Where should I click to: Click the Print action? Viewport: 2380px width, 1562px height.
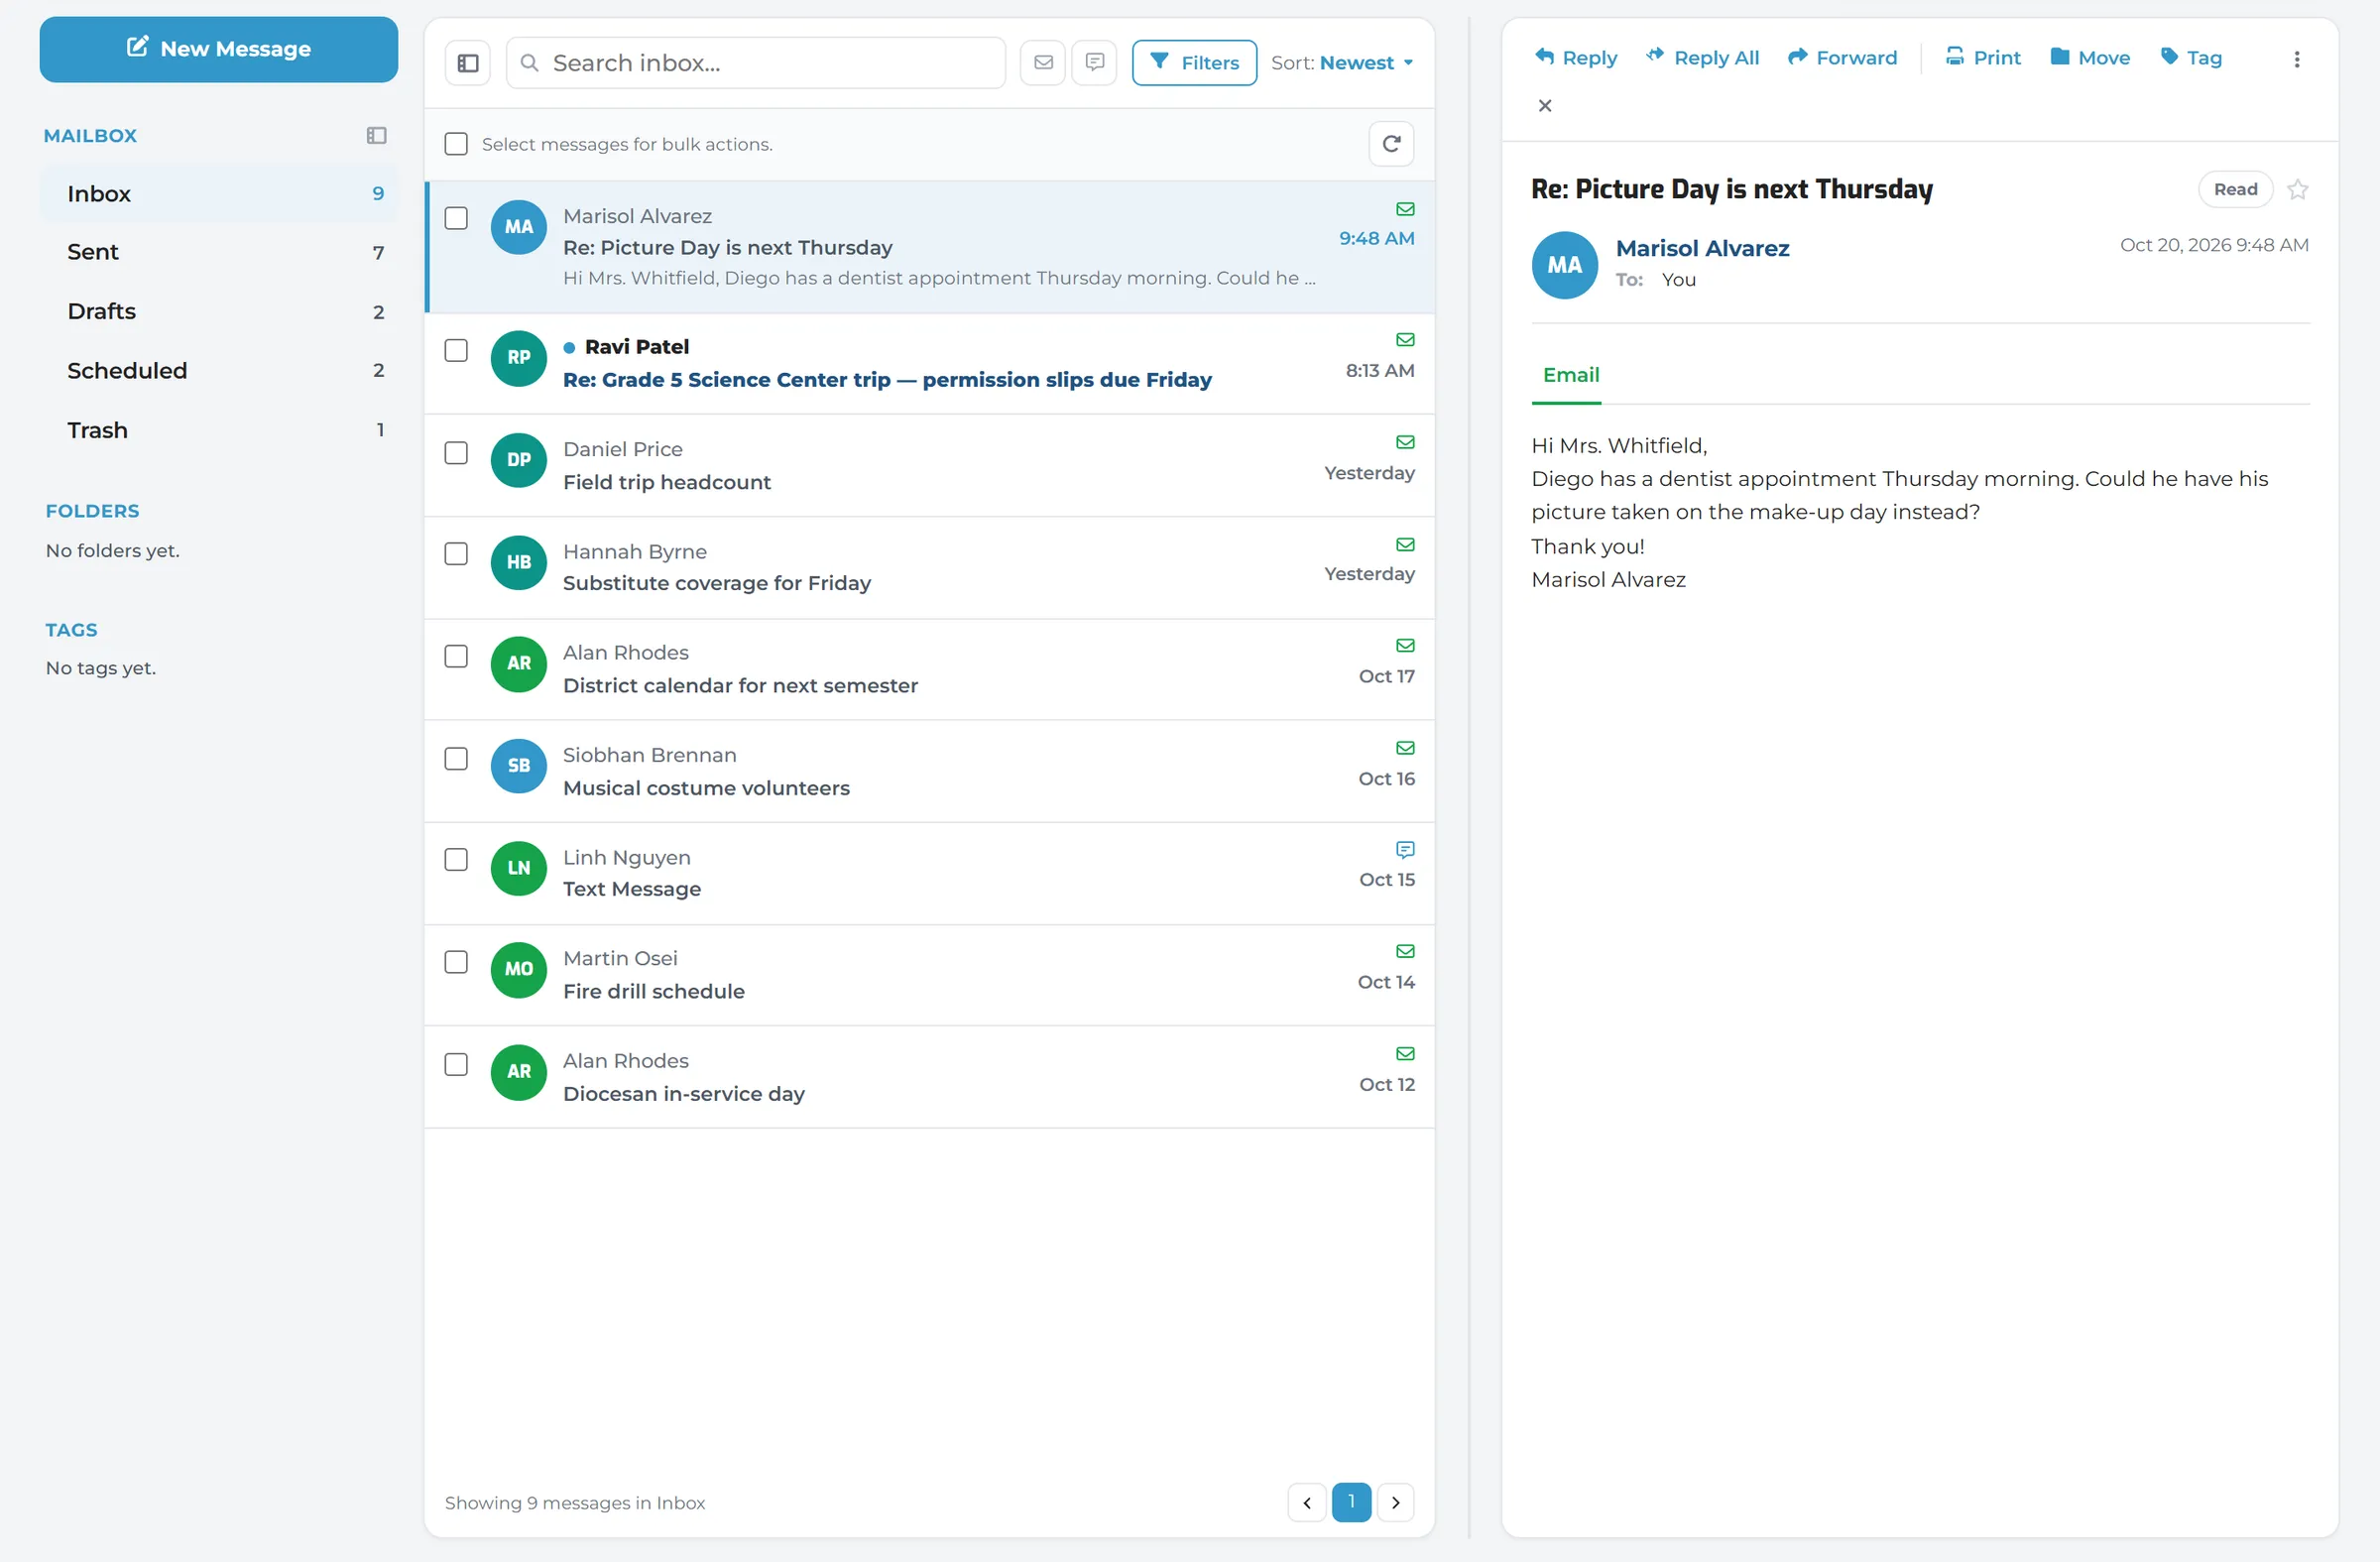(x=1983, y=57)
